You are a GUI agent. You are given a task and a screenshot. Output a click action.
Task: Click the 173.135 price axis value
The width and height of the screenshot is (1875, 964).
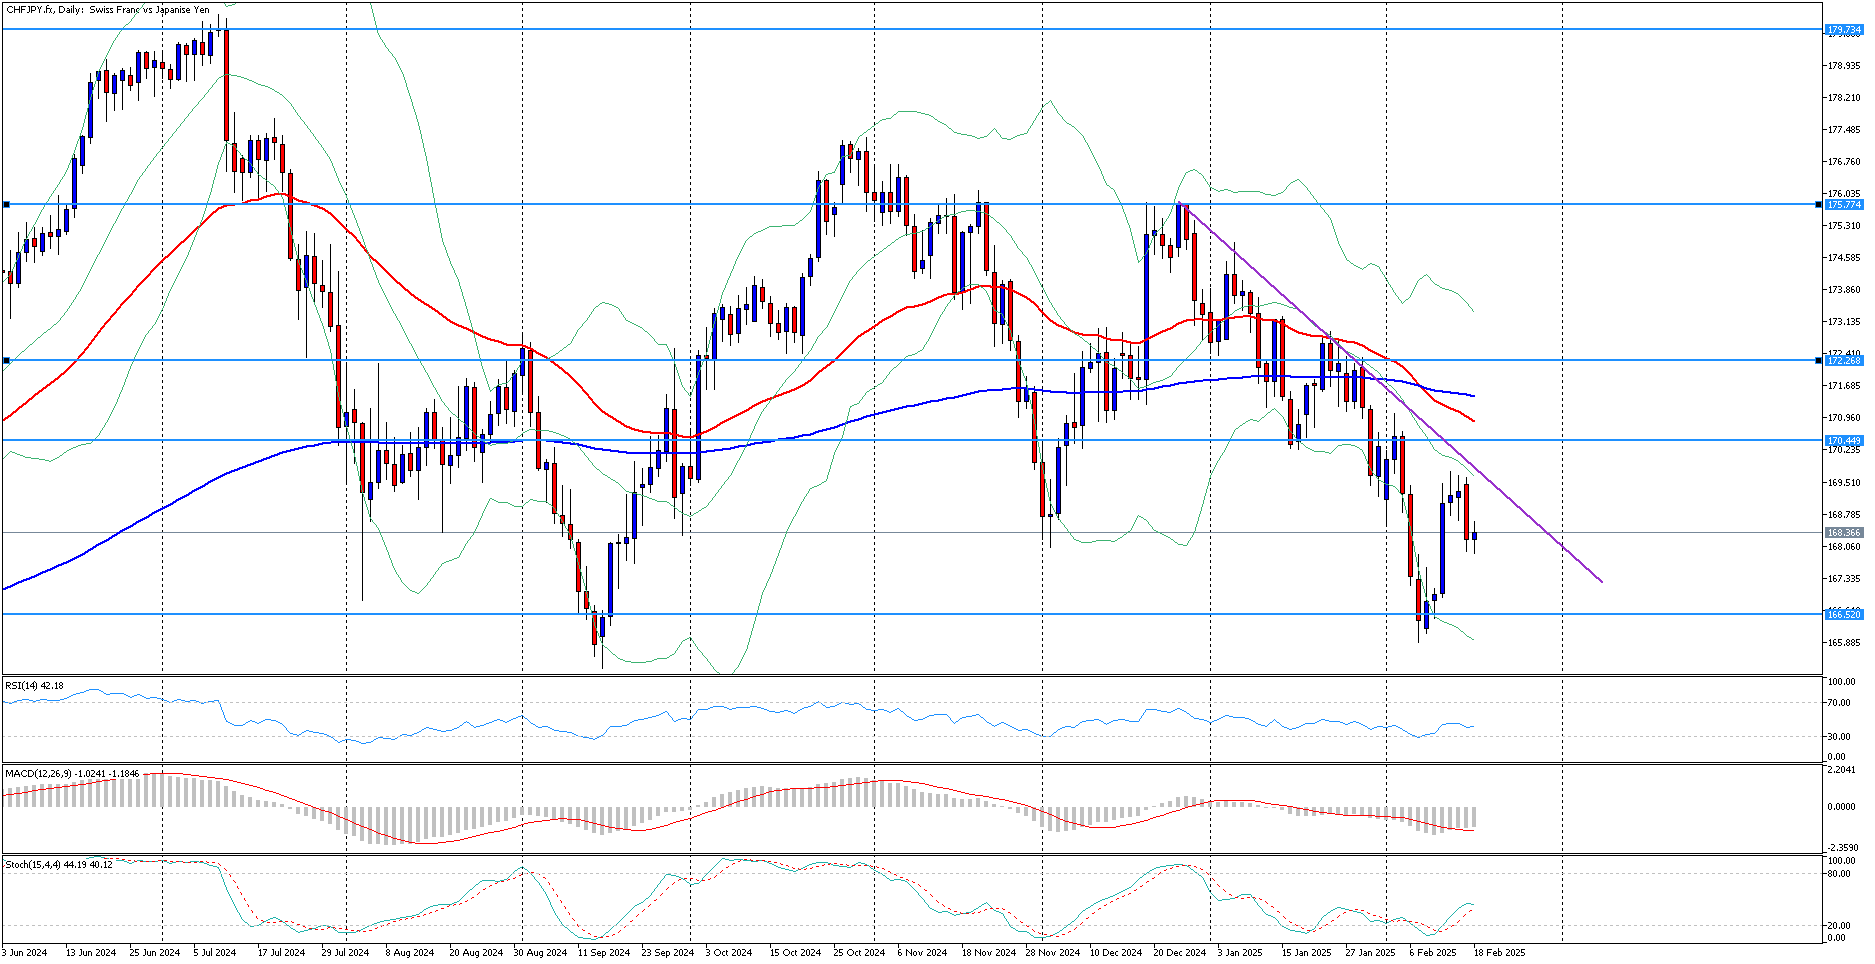tap(1844, 322)
